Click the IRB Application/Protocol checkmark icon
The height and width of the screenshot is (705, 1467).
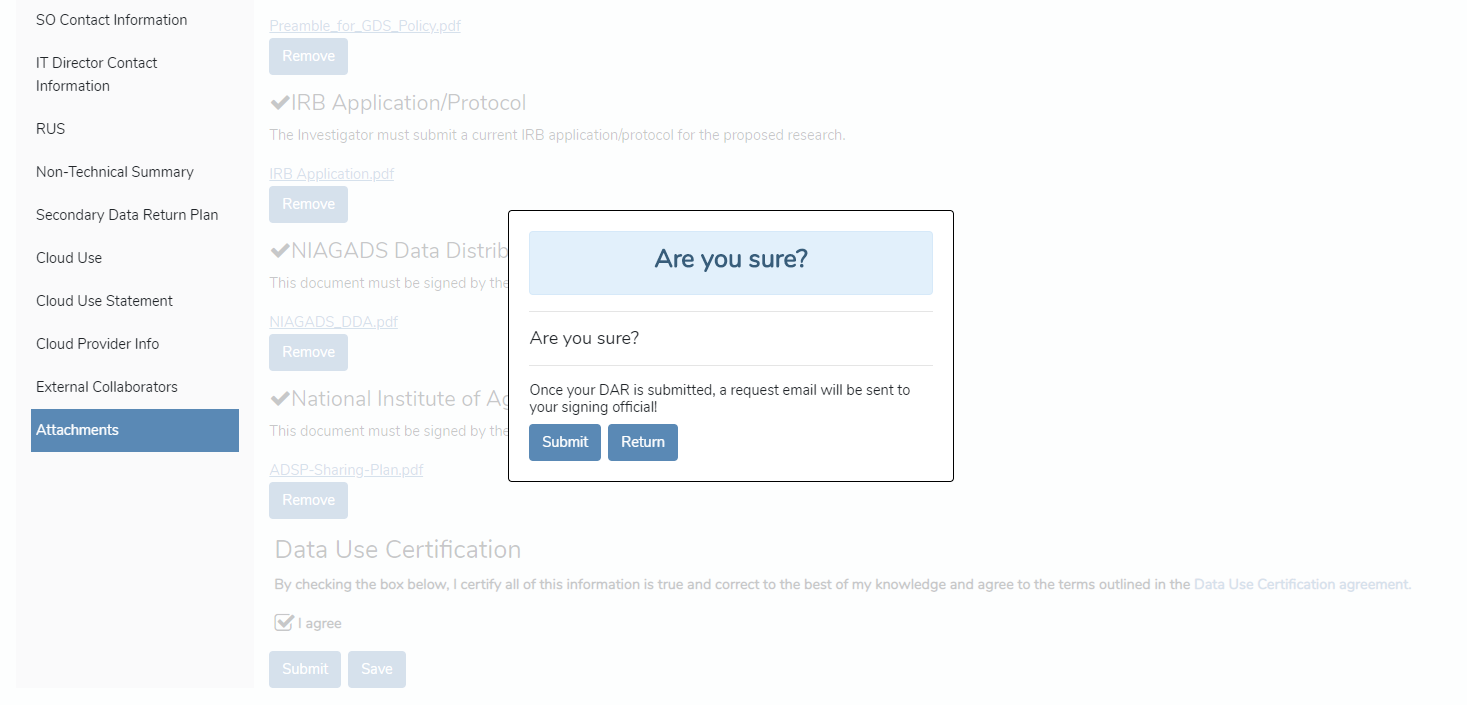(x=280, y=103)
